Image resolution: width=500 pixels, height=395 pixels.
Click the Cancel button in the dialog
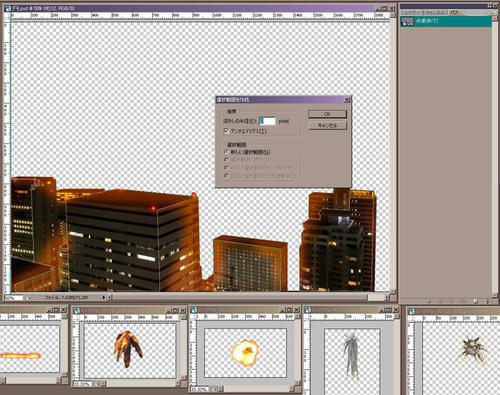pos(327,125)
